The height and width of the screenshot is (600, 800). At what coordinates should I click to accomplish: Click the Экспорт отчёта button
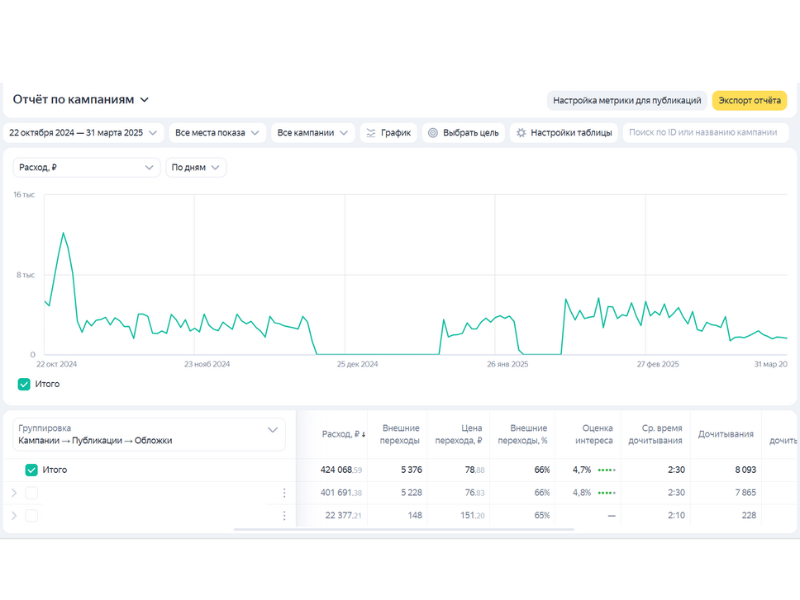point(749,101)
